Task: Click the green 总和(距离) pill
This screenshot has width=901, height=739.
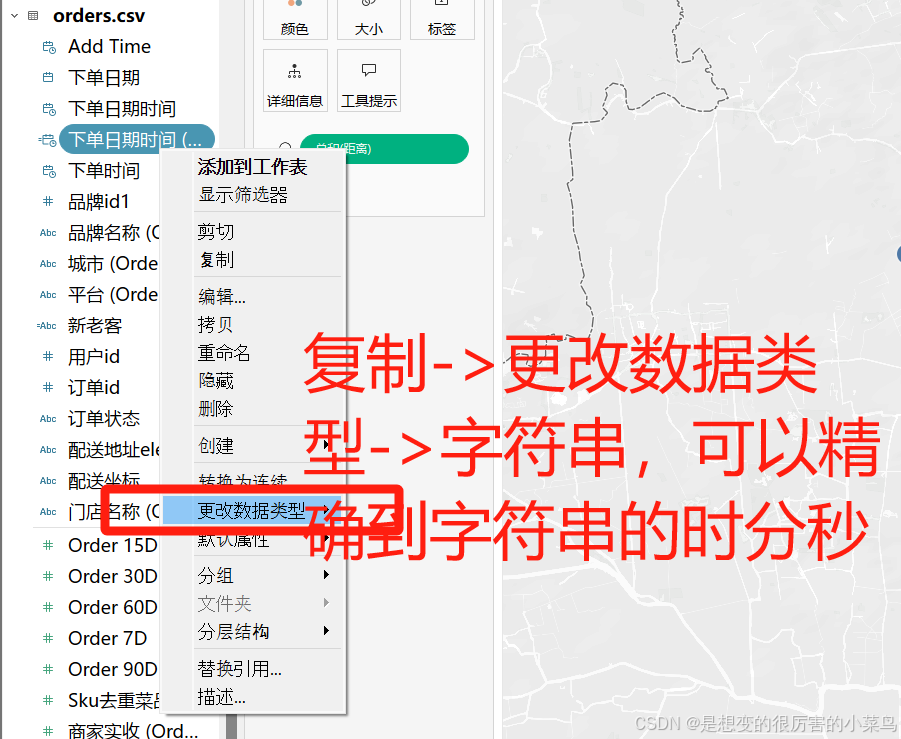Action: tap(384, 149)
